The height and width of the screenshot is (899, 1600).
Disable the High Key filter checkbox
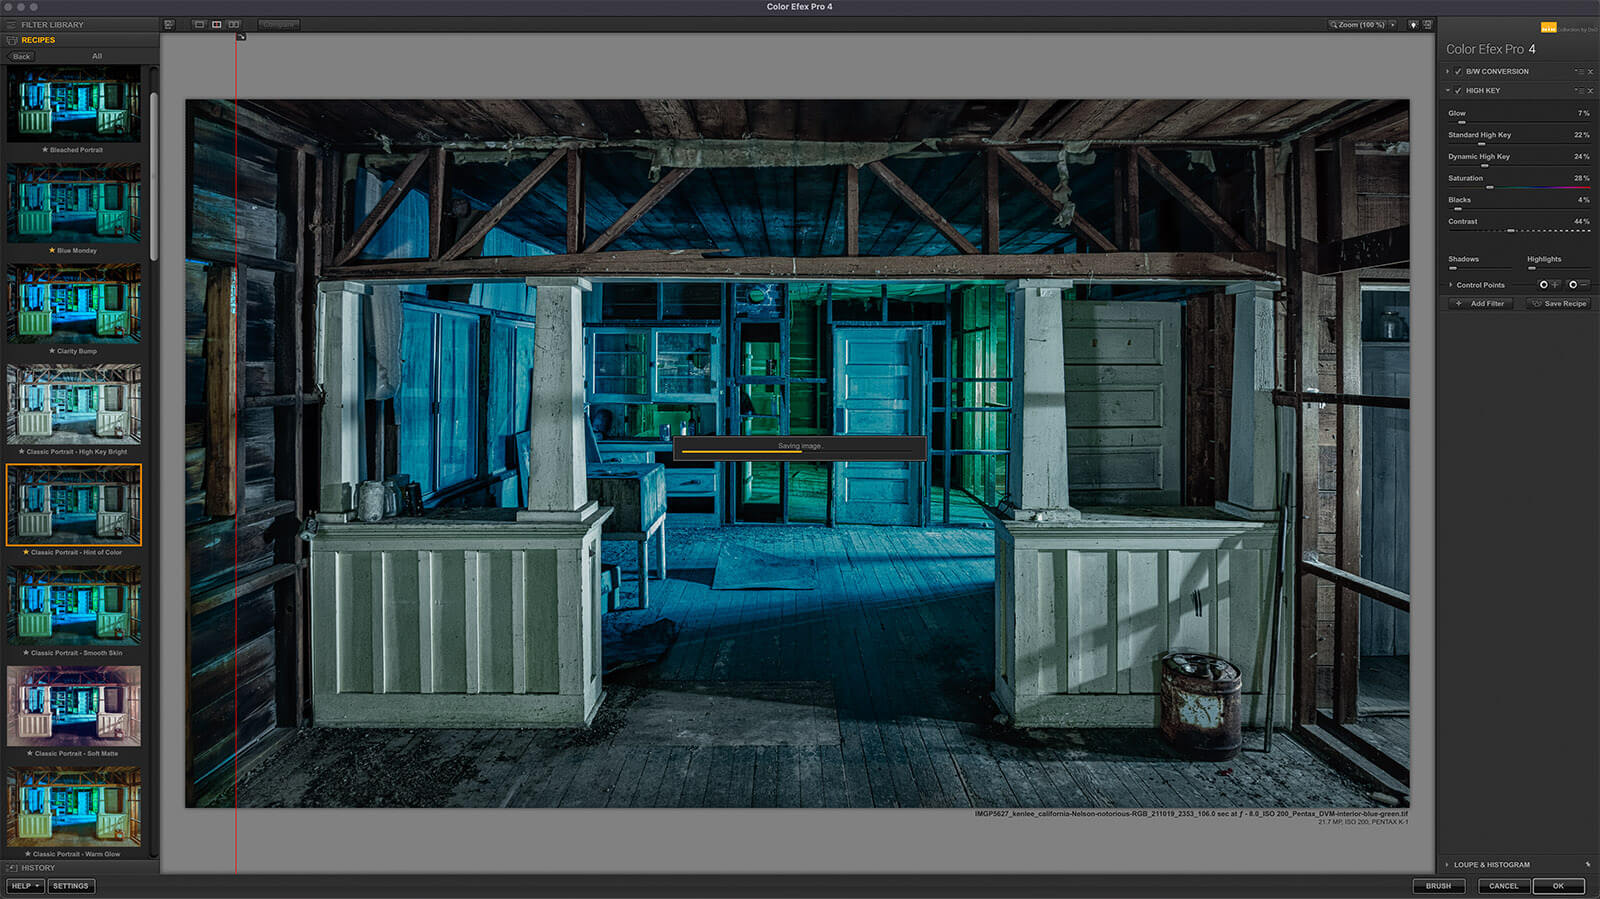[x=1458, y=91]
